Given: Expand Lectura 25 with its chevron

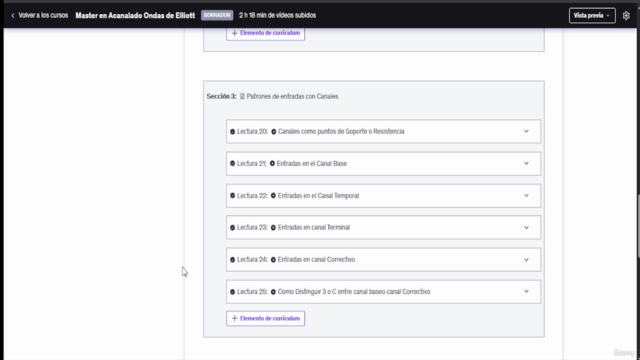Looking at the screenshot, I should [526, 291].
